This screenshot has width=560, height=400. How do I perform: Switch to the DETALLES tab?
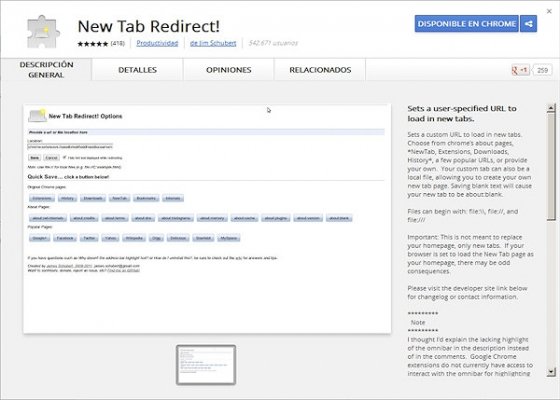click(x=138, y=70)
